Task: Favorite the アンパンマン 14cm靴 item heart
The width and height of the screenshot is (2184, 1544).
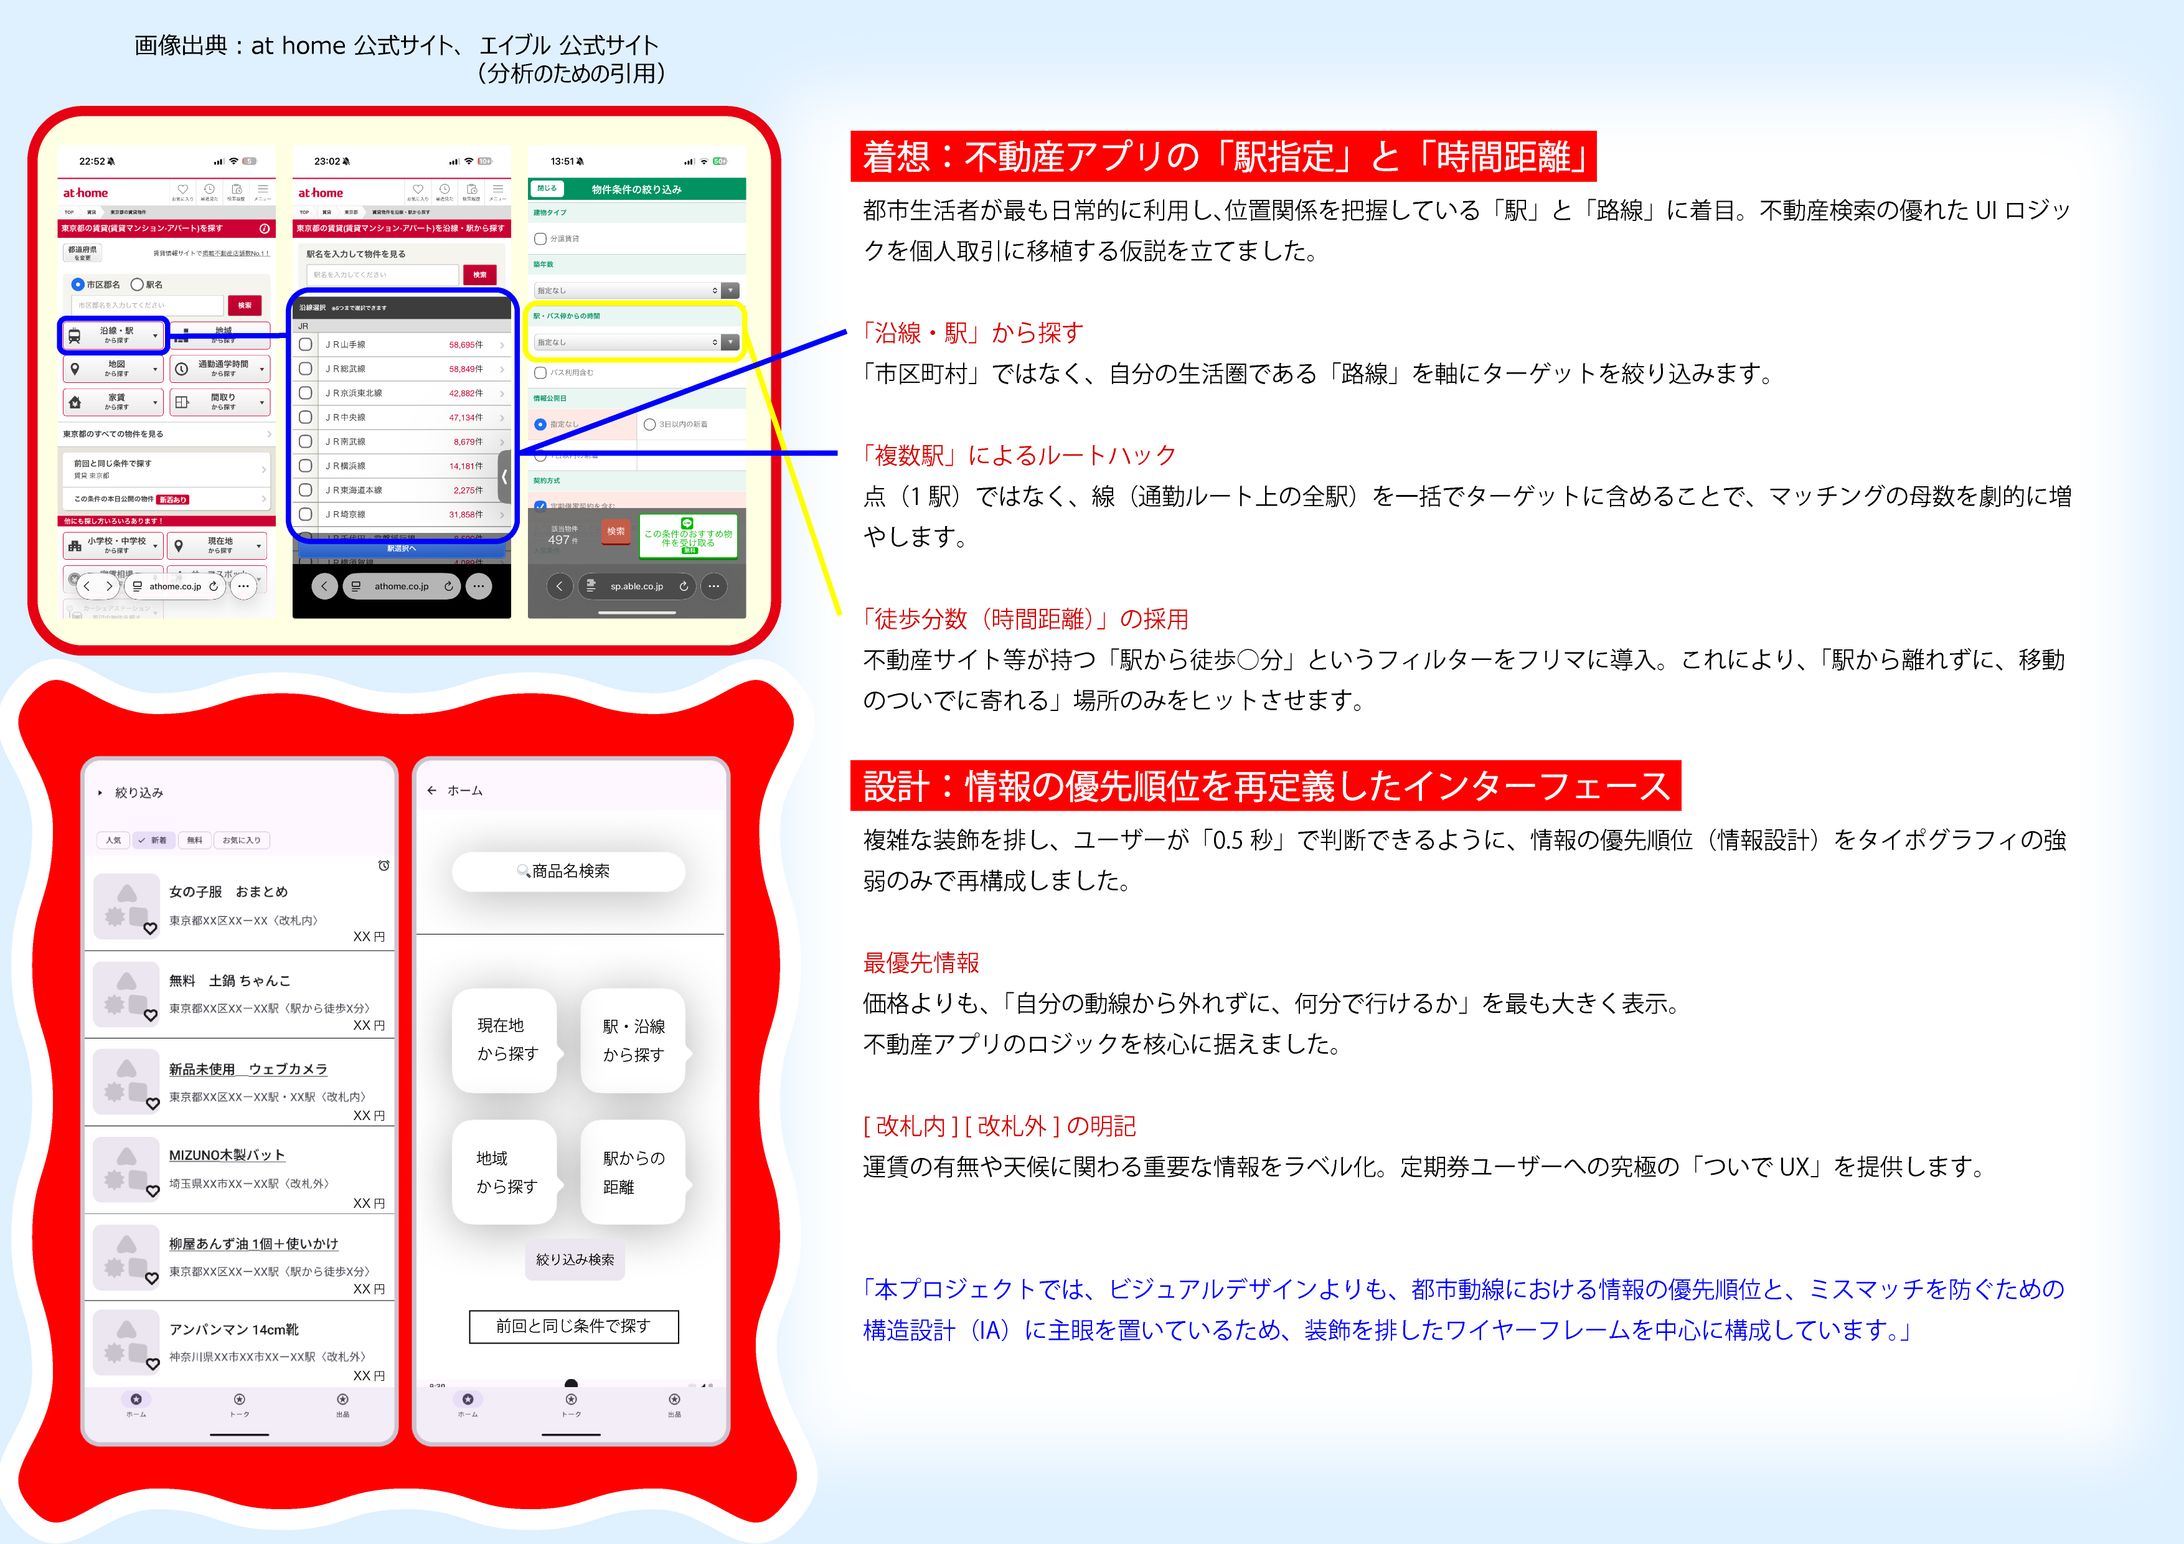Action: [152, 1364]
